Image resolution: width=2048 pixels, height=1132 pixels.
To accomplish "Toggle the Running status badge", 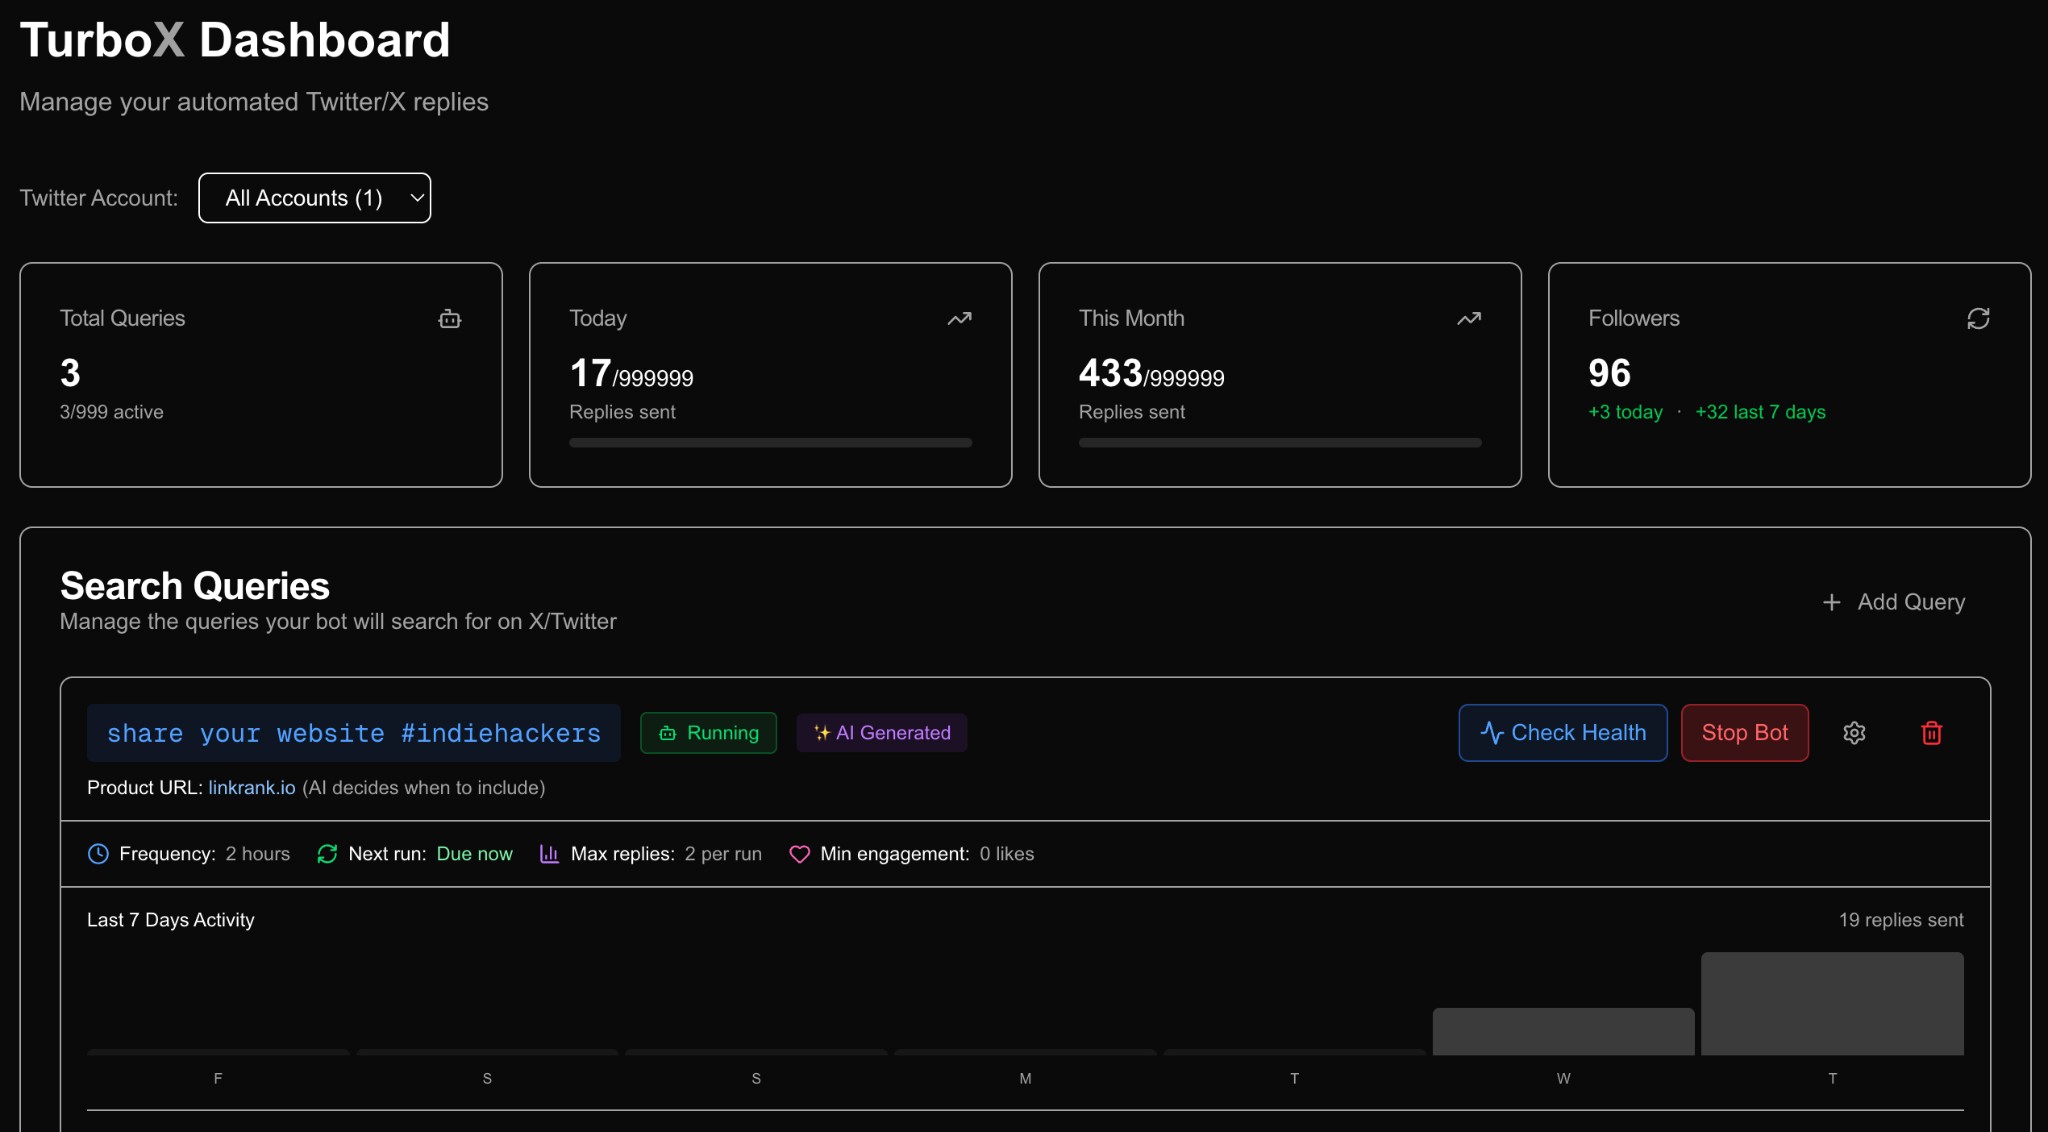I will click(708, 733).
